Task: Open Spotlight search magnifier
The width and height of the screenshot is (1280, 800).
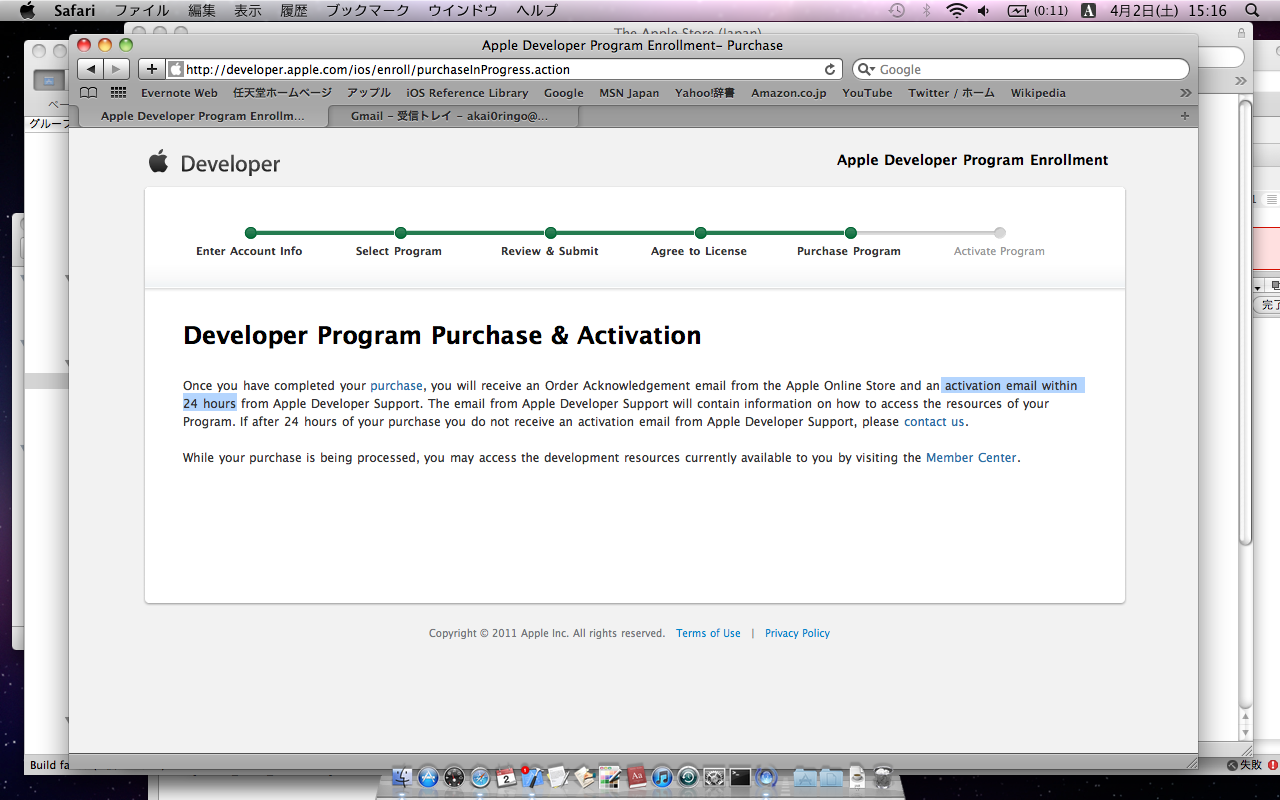Action: (1252, 10)
